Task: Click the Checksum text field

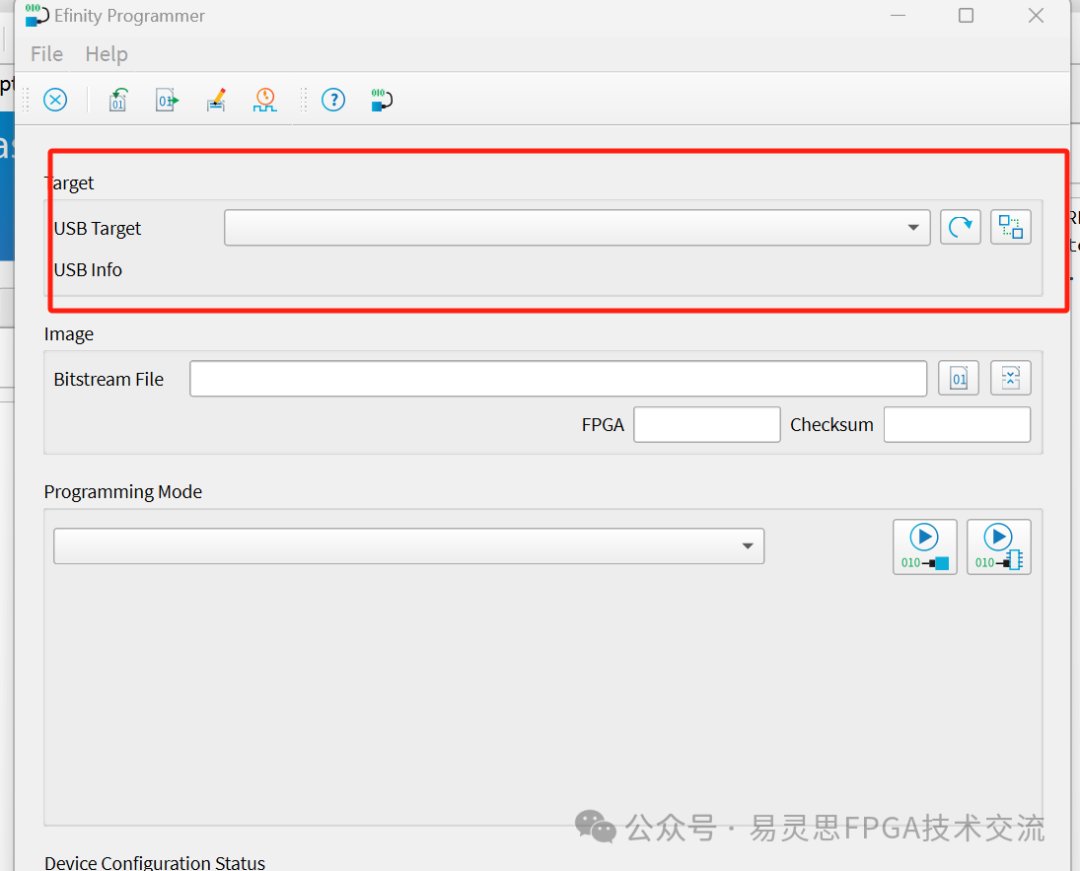Action: click(x=957, y=424)
